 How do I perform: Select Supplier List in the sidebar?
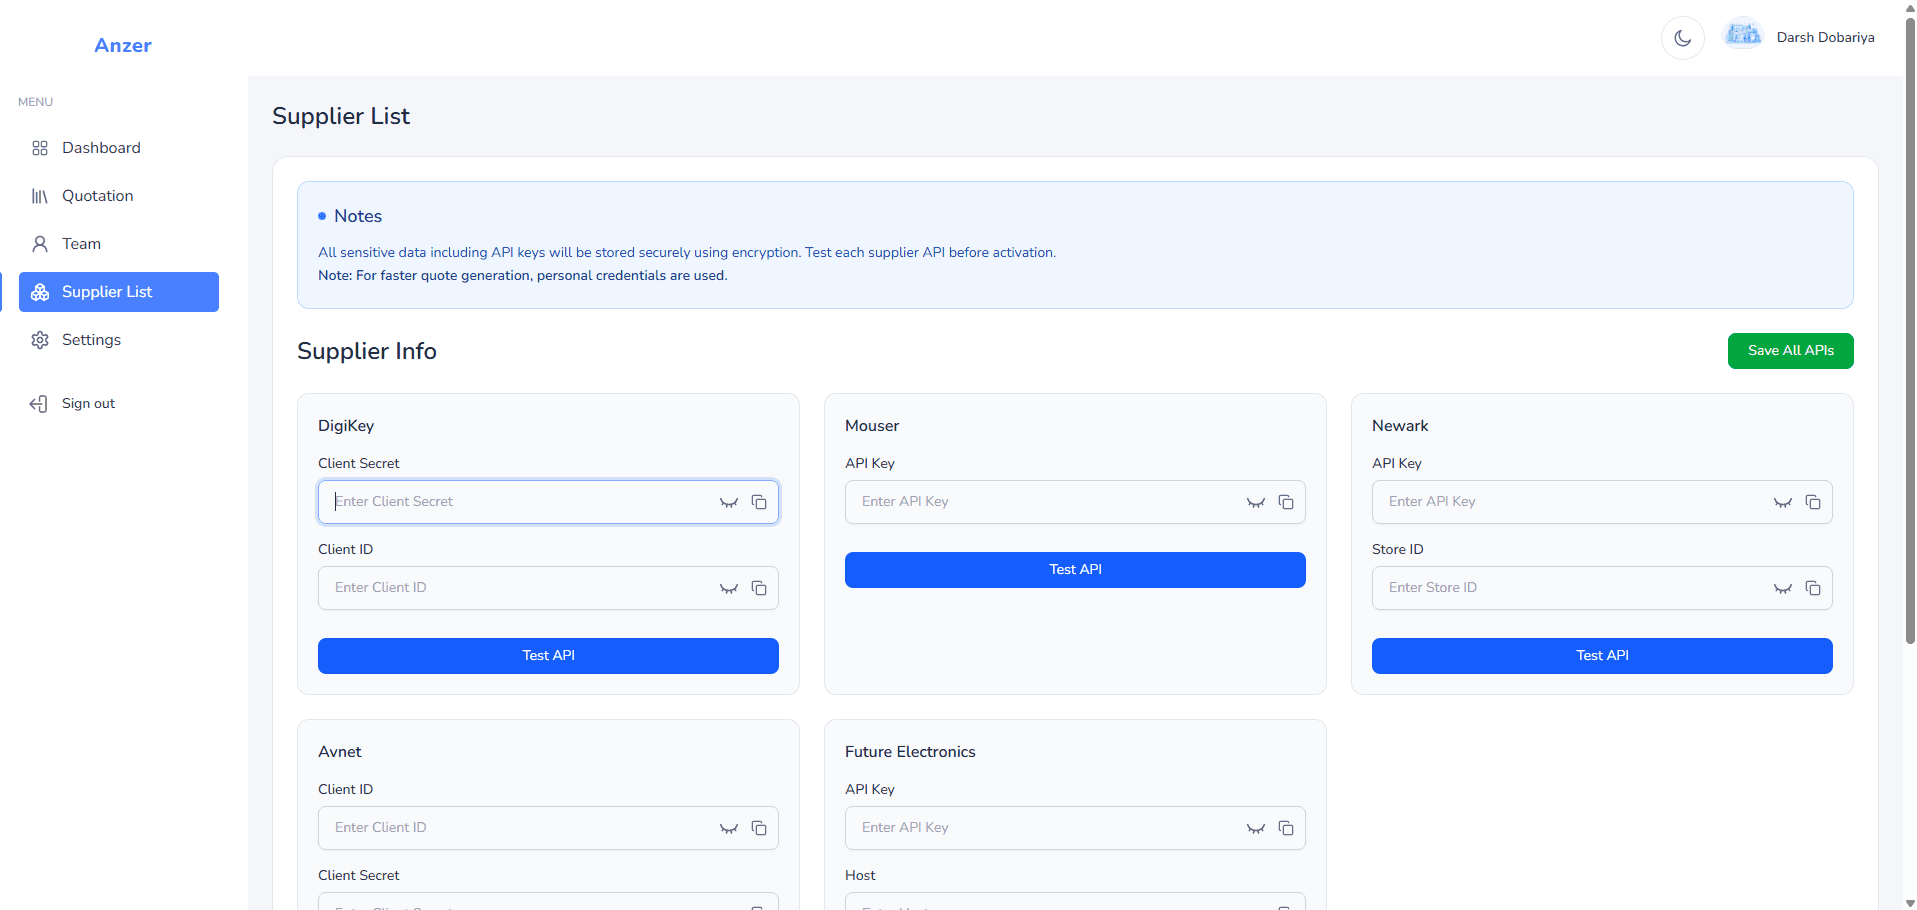pos(119,292)
